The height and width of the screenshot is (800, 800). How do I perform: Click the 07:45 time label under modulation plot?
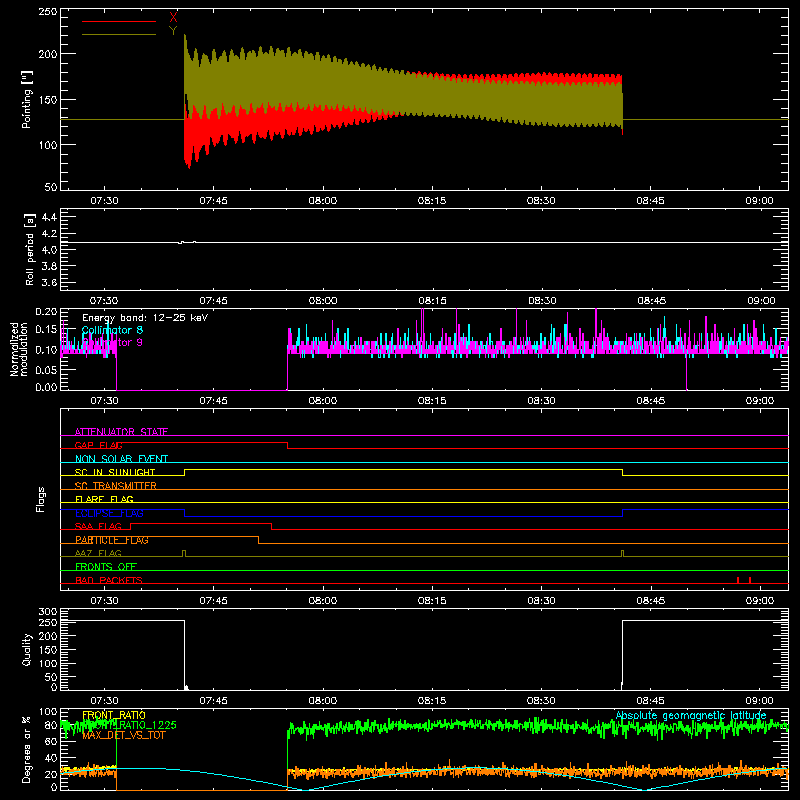(x=213, y=401)
